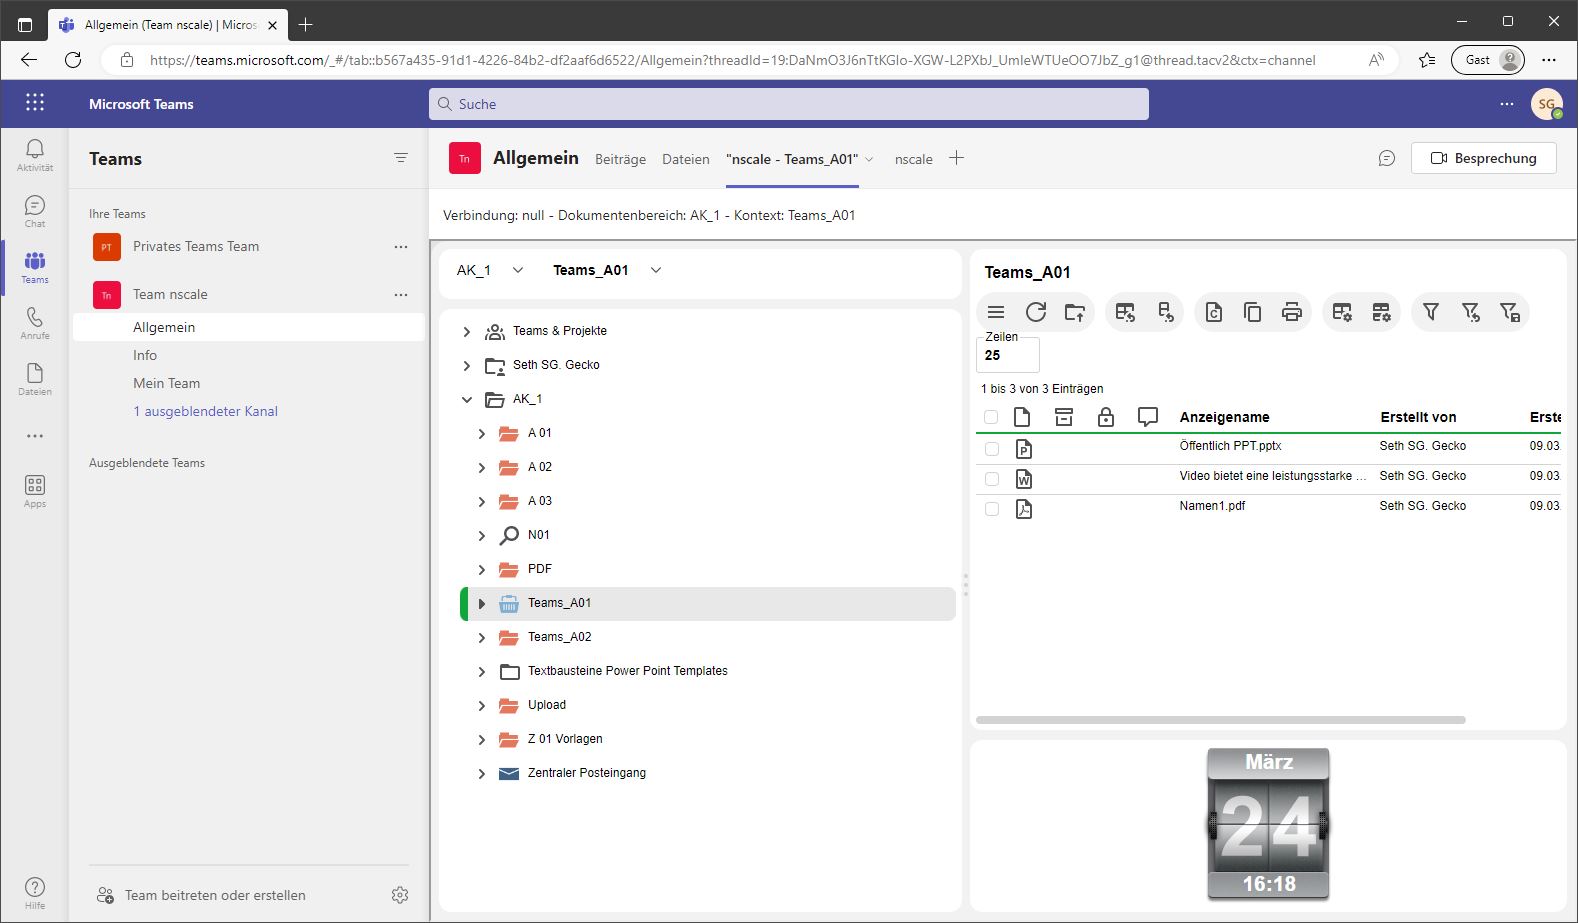Sort by Anzeigename column header

pyautogui.click(x=1224, y=417)
